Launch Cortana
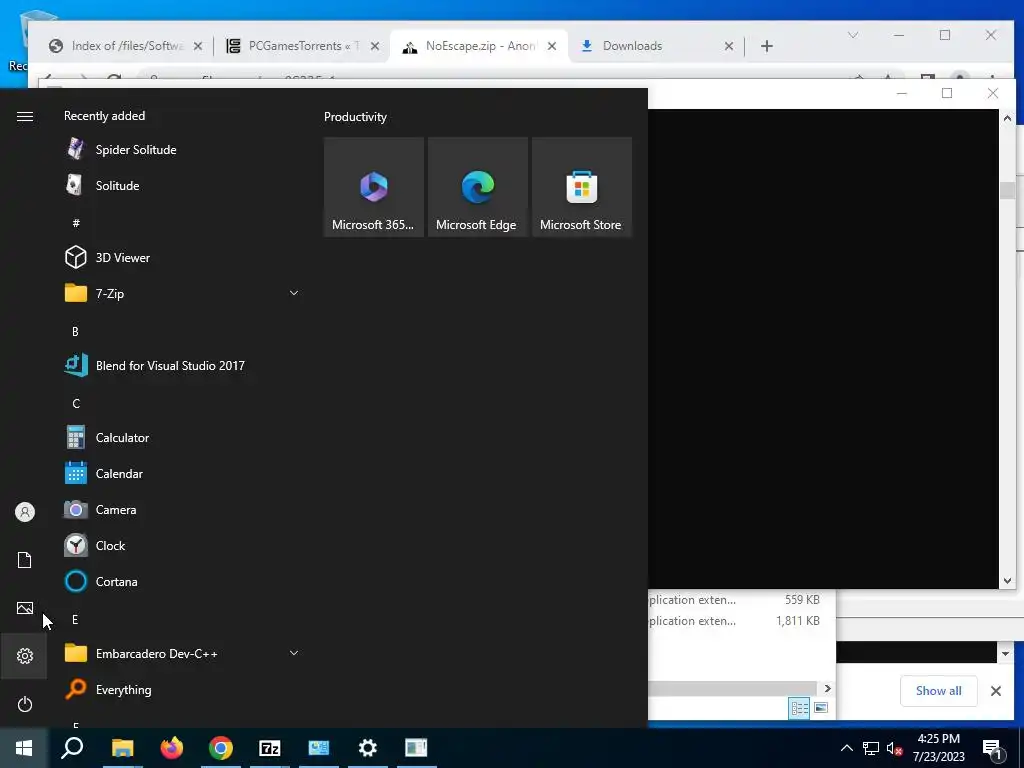Screen dimensions: 1024x768 (x=182, y=581)
